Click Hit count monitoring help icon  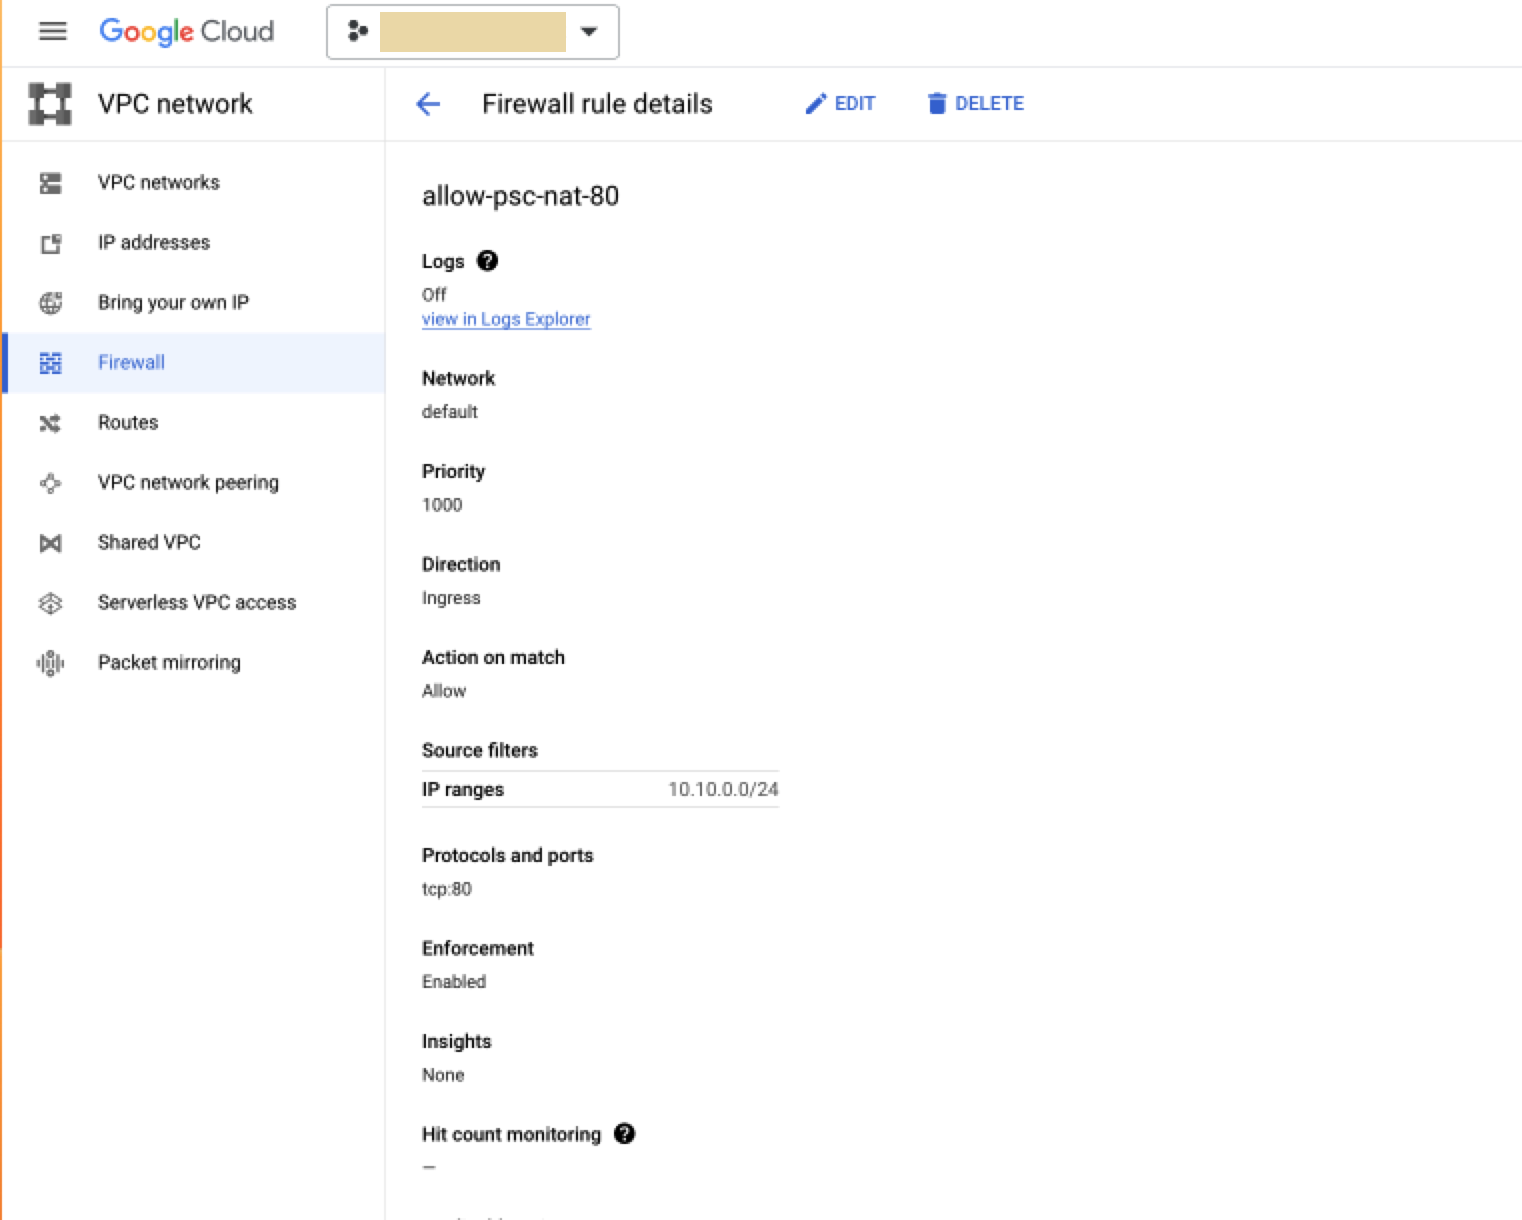coord(624,1134)
